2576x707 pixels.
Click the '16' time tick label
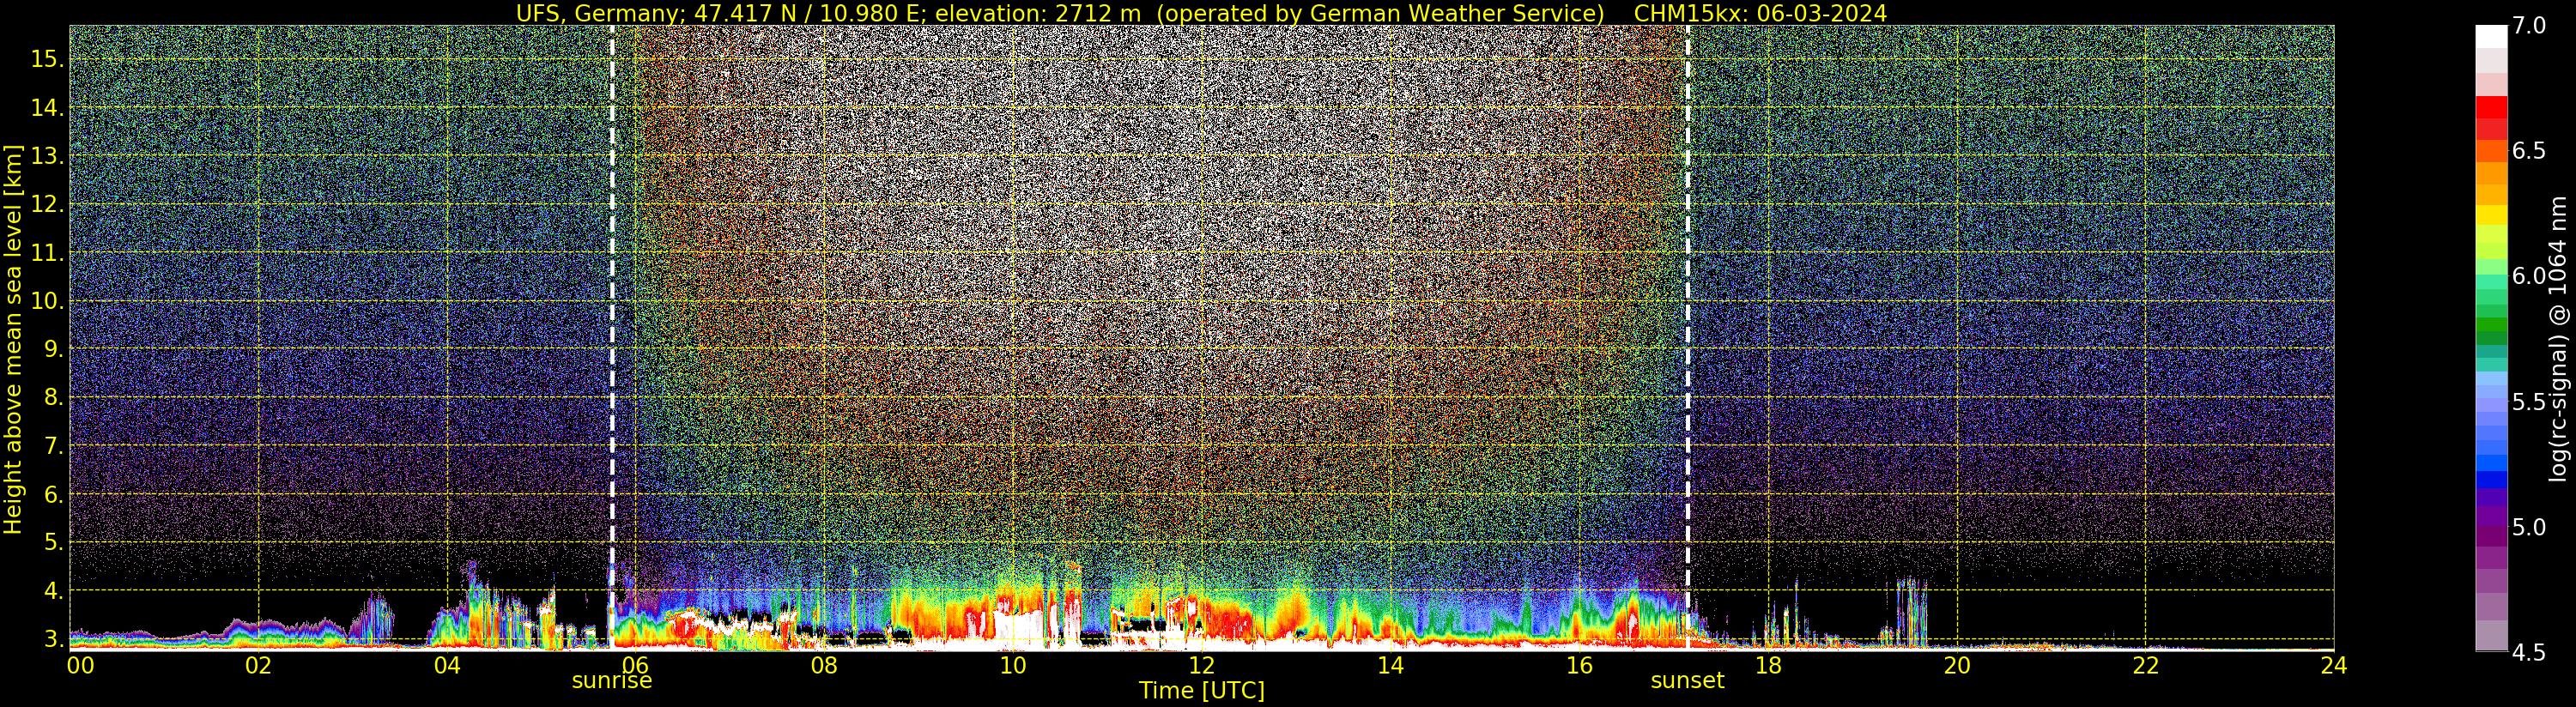[x=1579, y=666]
